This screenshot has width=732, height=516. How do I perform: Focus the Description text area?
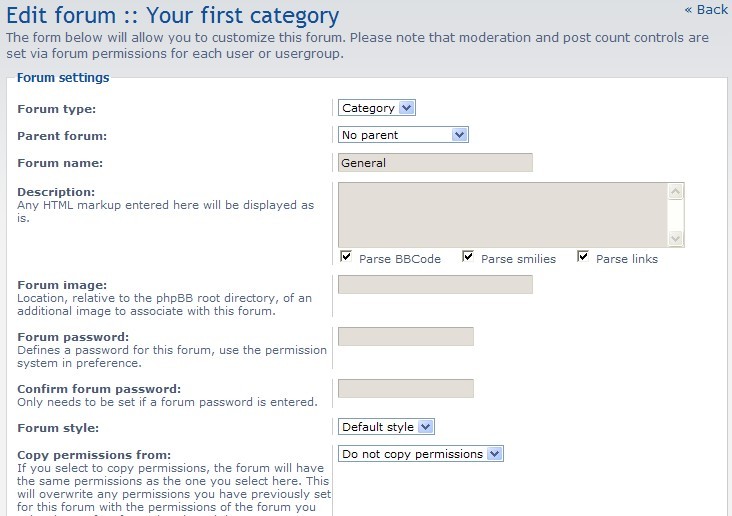tap(502, 214)
